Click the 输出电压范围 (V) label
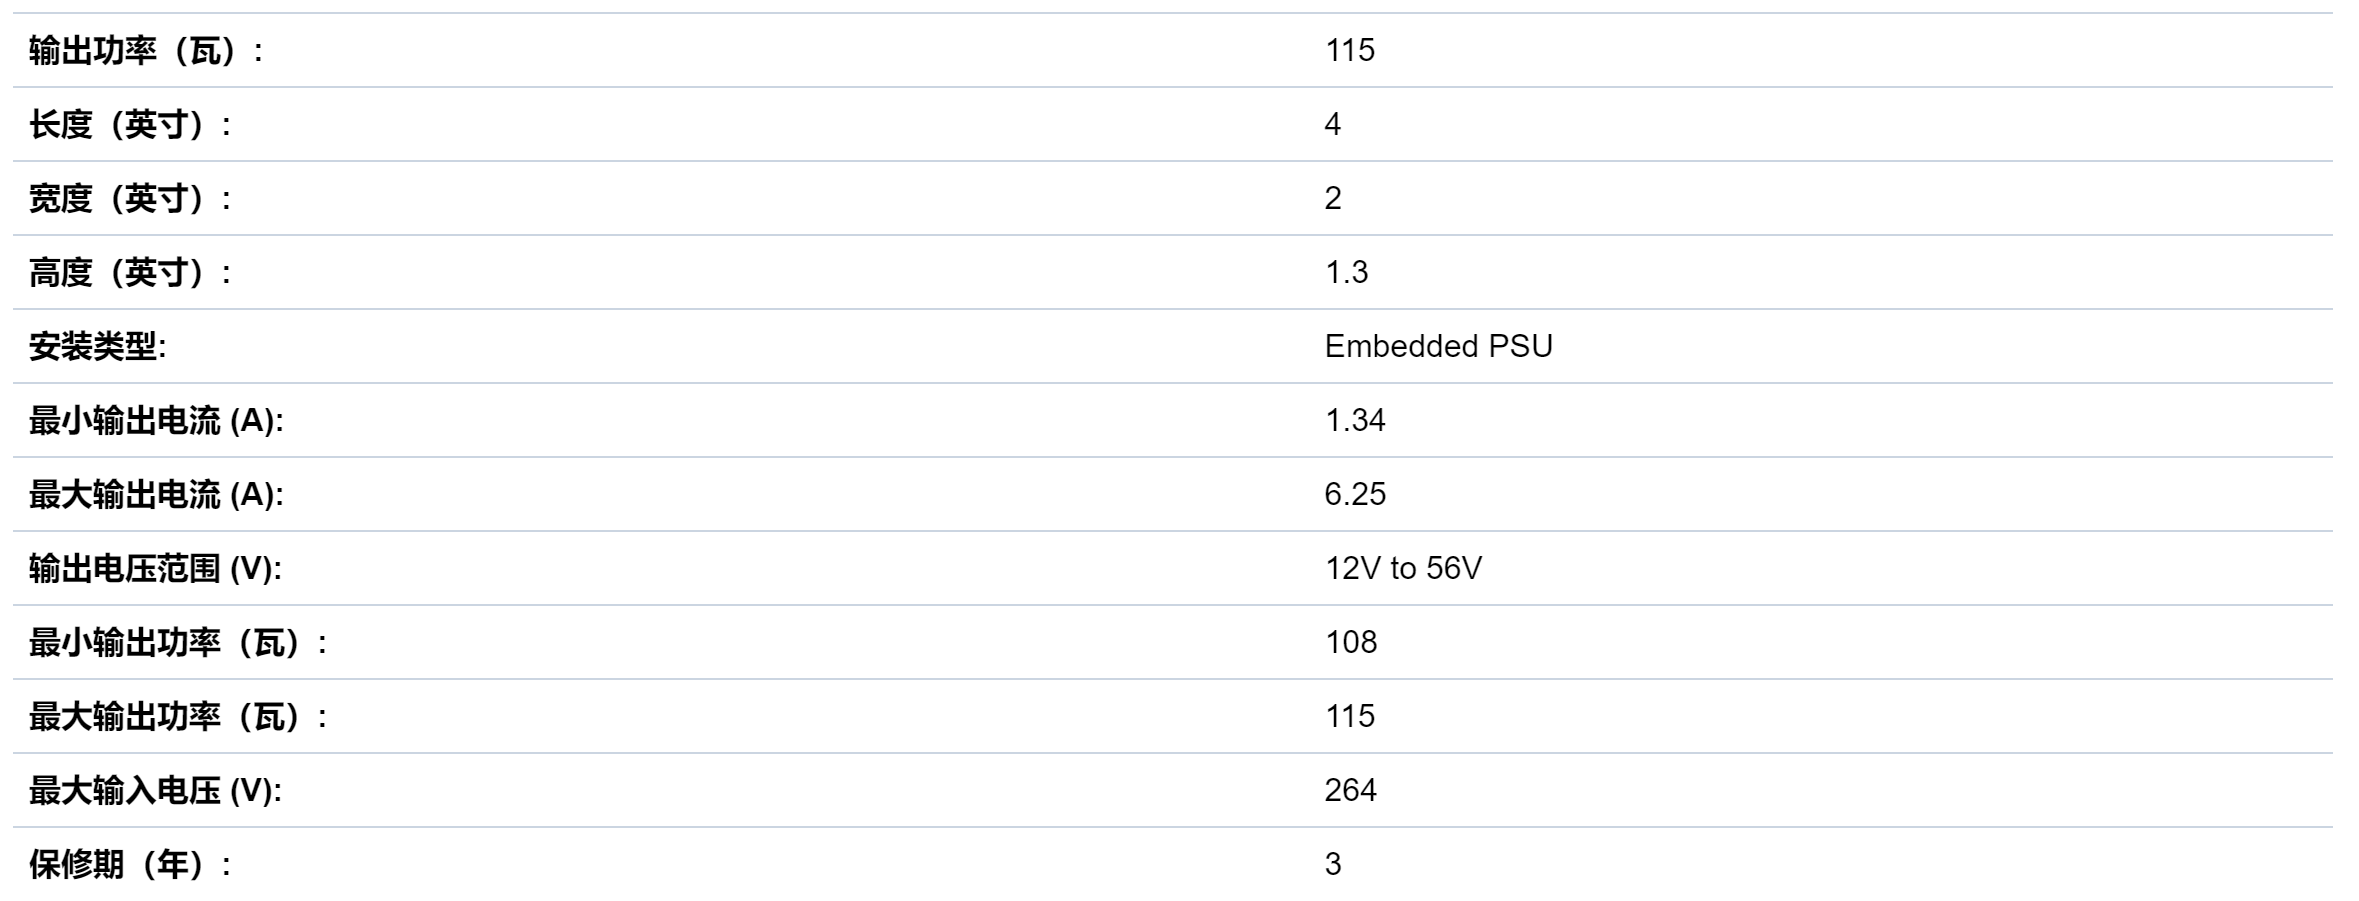2359x901 pixels. 155,568
